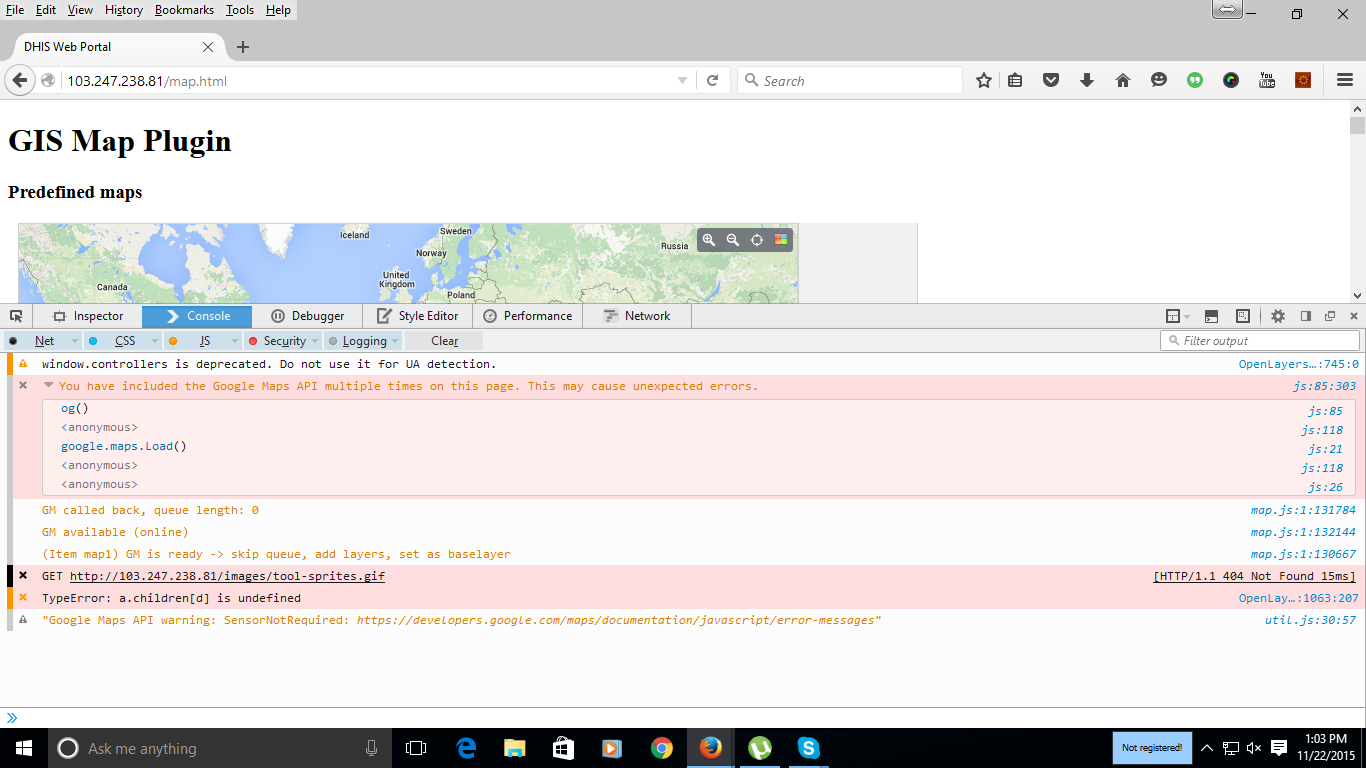
Task: Open the tool-sprites.gif request URL
Action: (227, 576)
